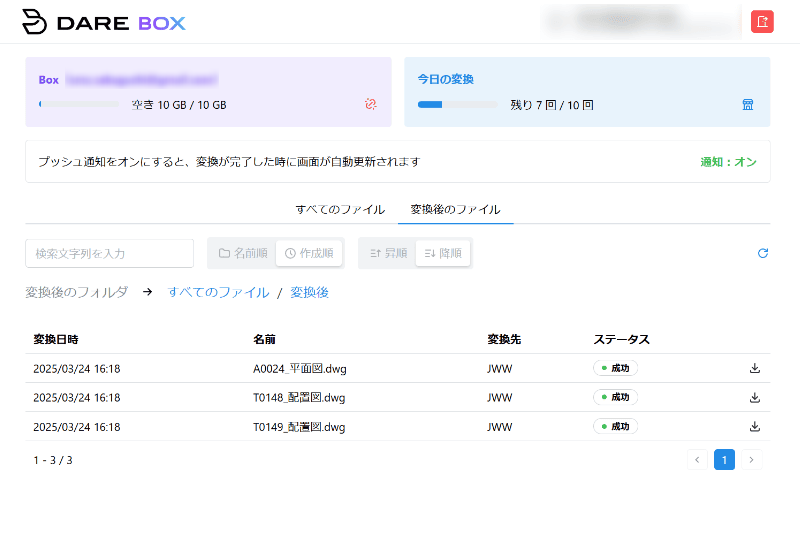Open すべてのファイル breadcrumb link

pyautogui.click(x=218, y=292)
